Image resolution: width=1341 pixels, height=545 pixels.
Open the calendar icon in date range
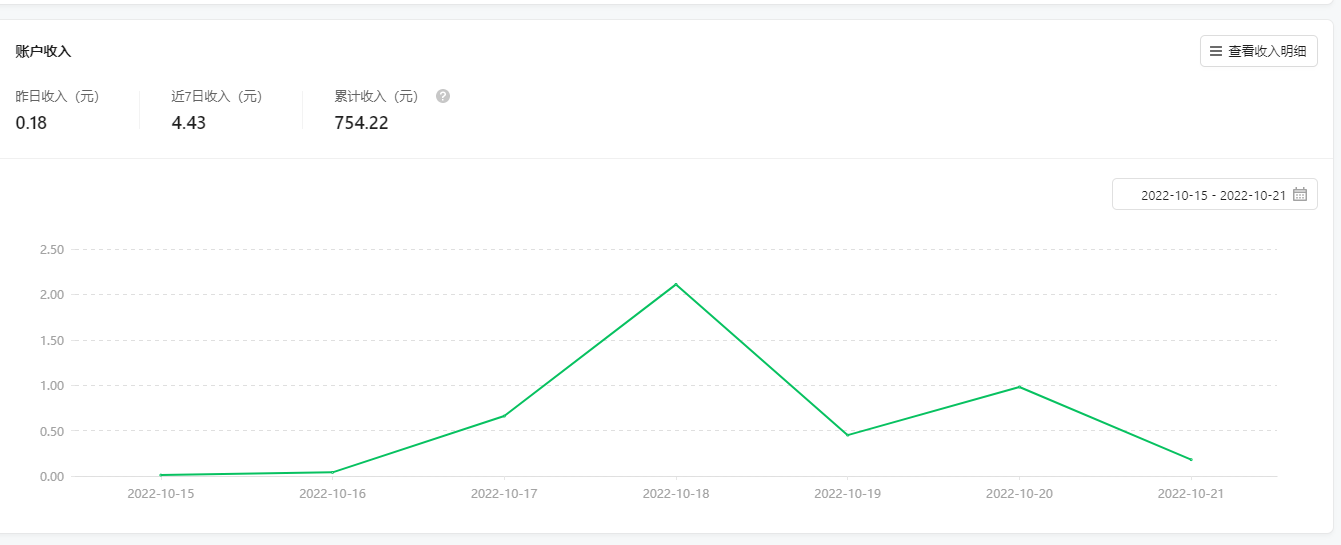point(1300,195)
